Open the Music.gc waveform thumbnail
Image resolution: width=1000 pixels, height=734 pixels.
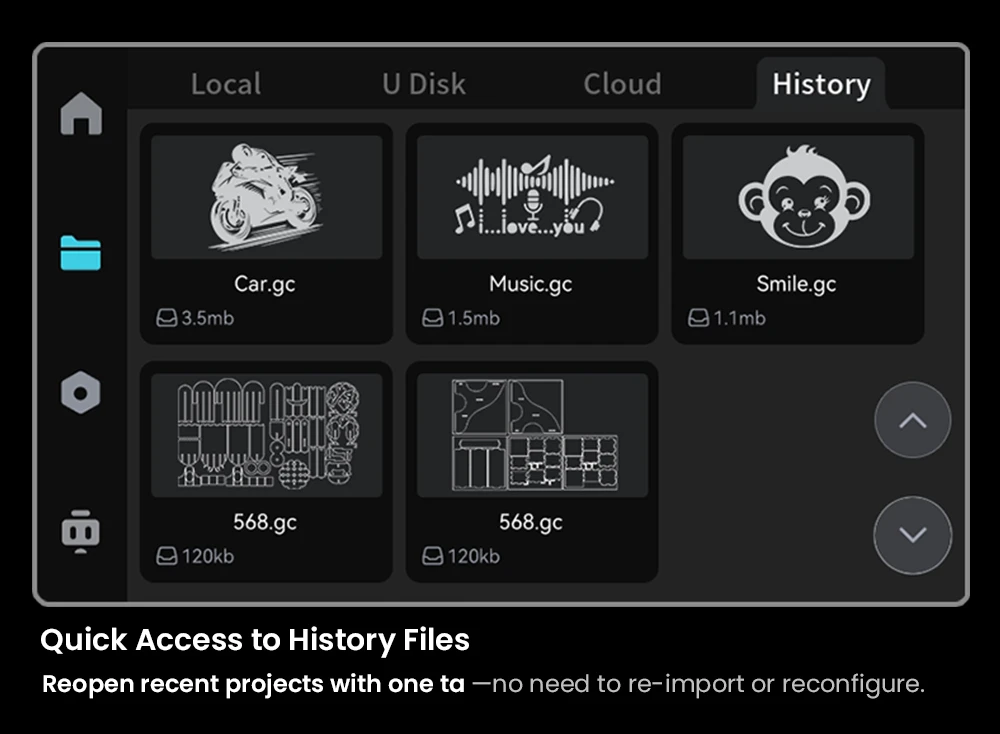pos(532,198)
